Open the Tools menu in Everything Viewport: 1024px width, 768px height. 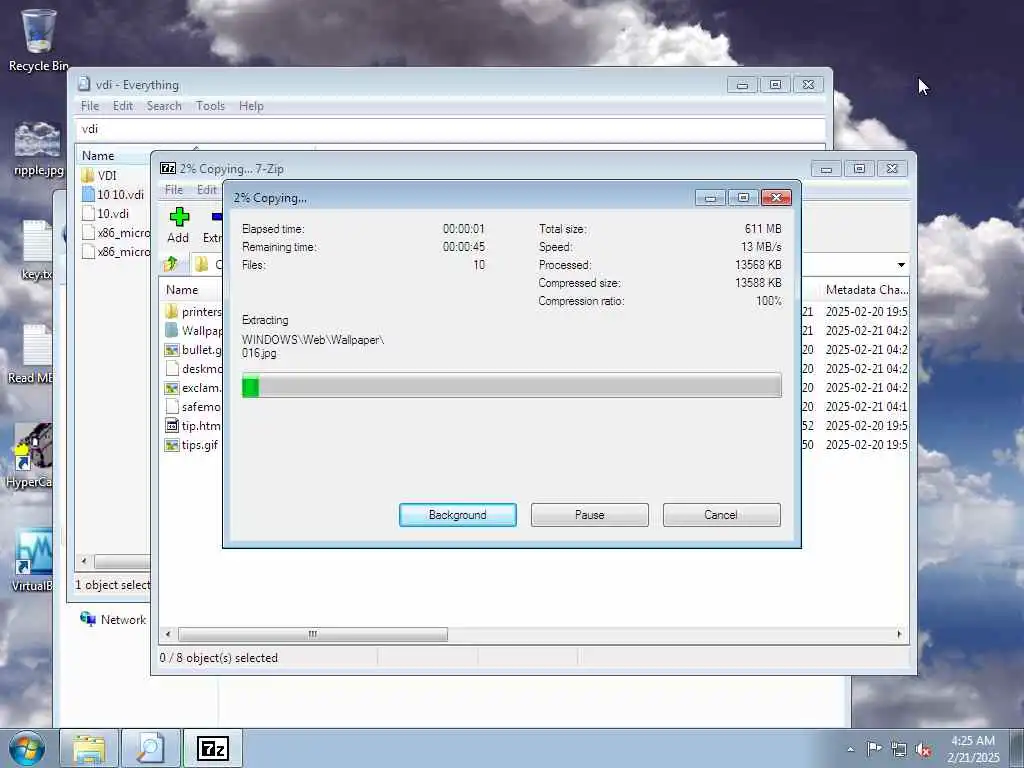click(210, 106)
